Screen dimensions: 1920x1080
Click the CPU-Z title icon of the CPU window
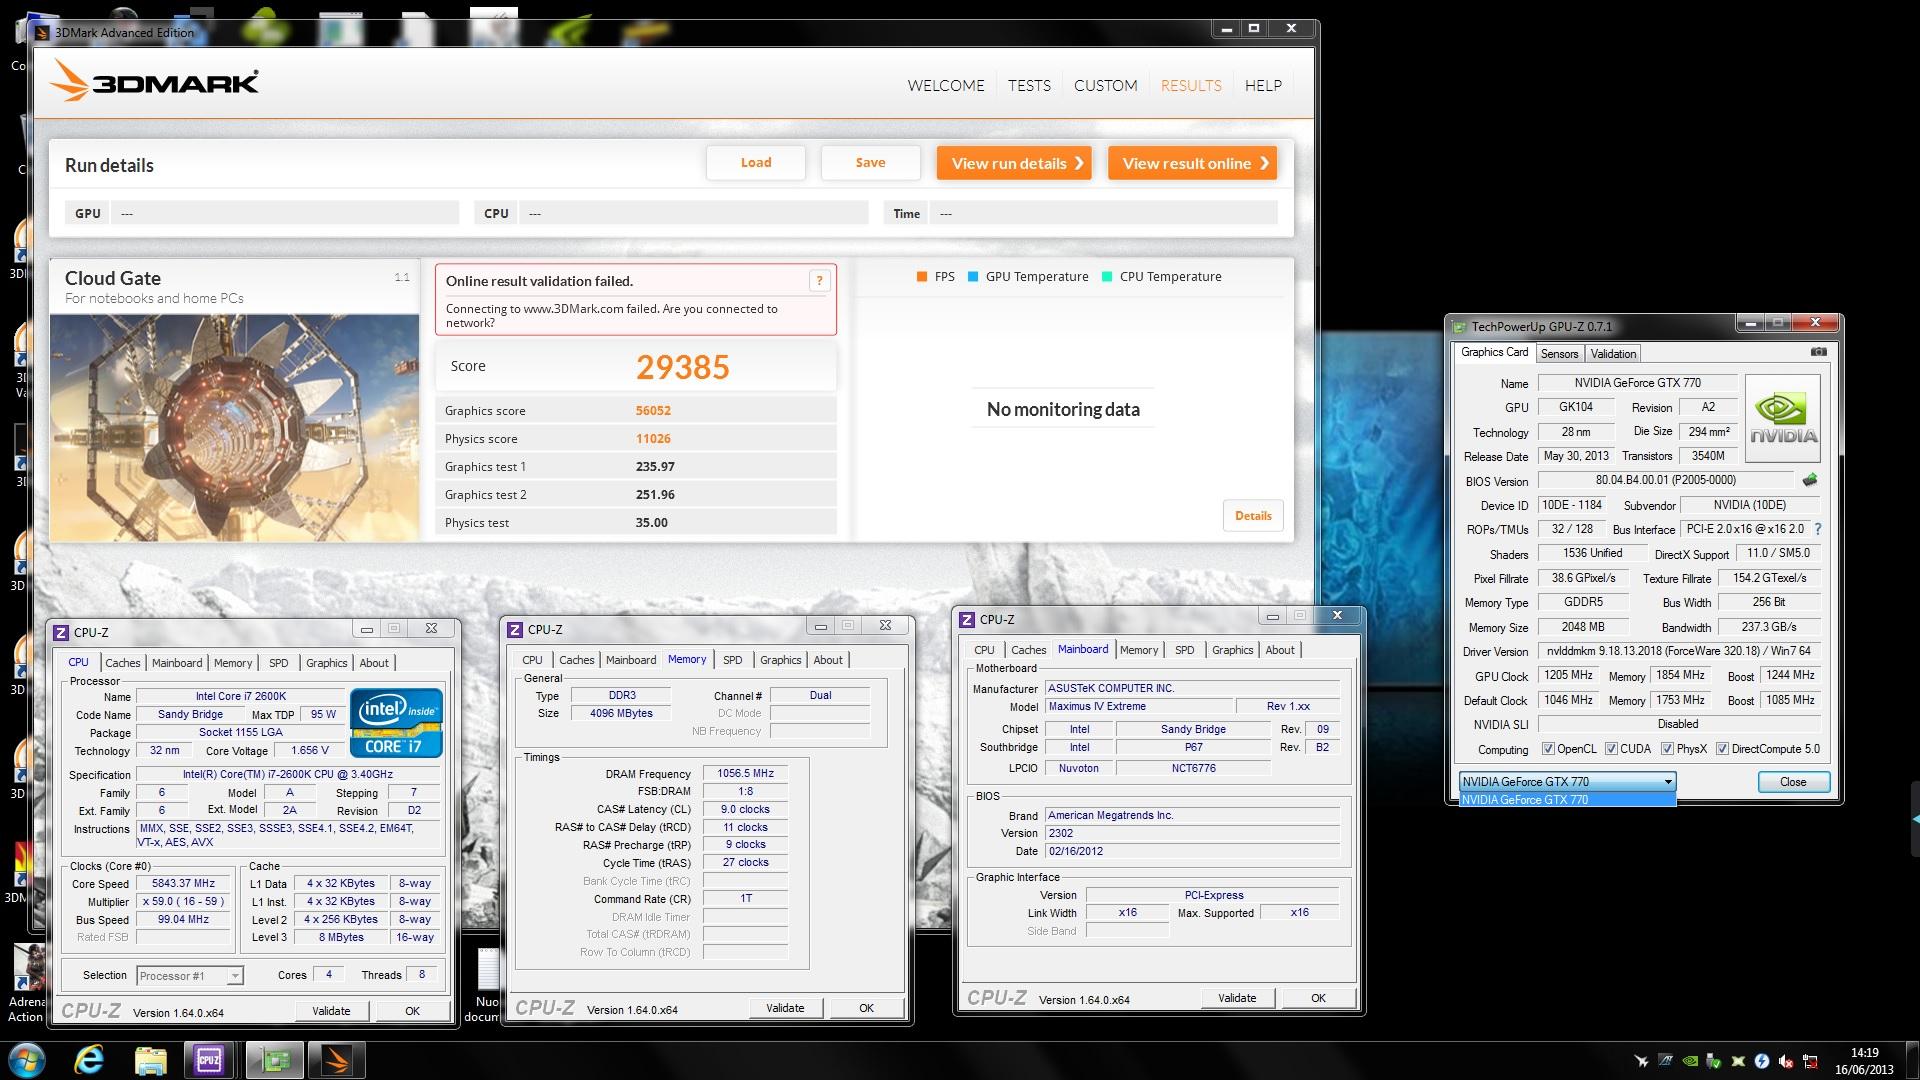61,632
